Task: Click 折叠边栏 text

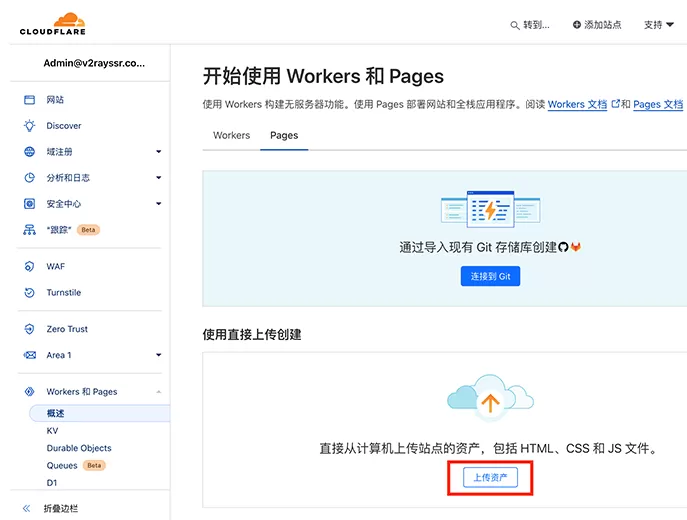Action: (x=60, y=508)
